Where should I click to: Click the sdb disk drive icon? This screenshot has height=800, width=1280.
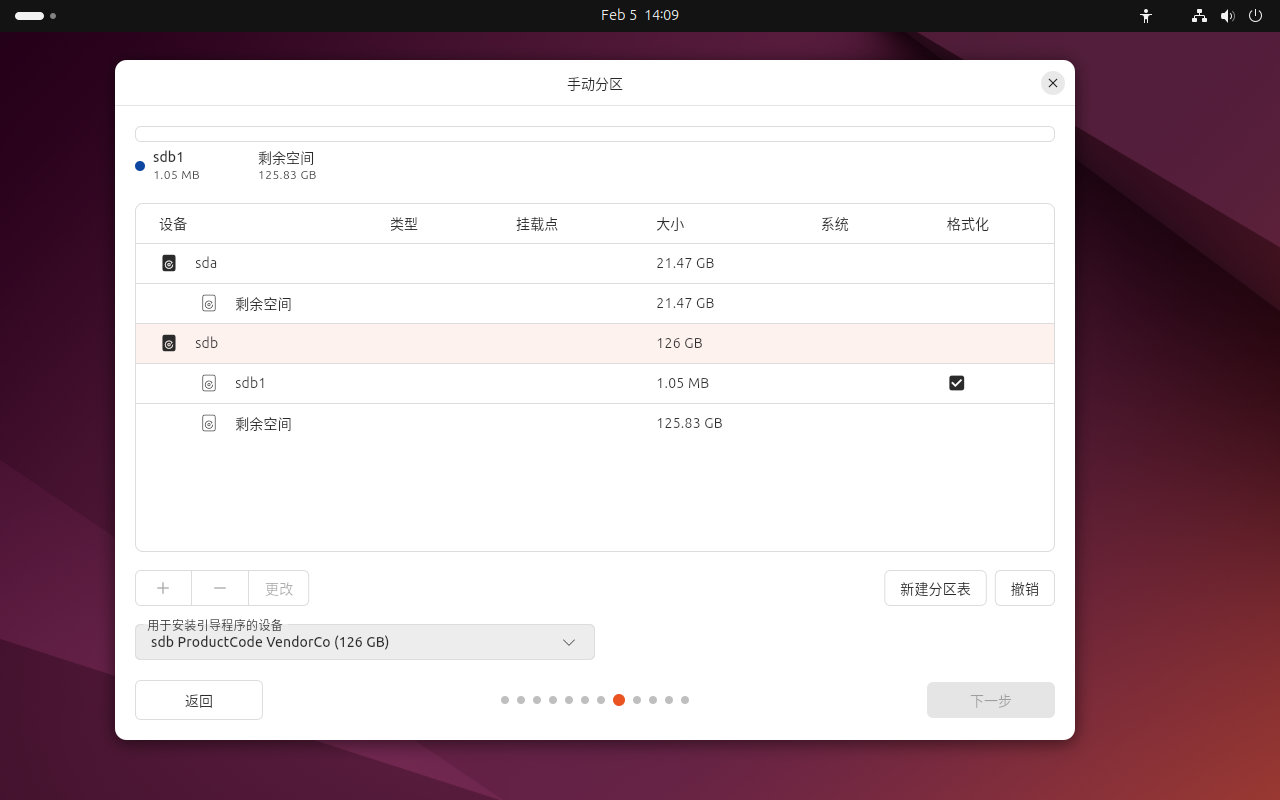click(169, 343)
